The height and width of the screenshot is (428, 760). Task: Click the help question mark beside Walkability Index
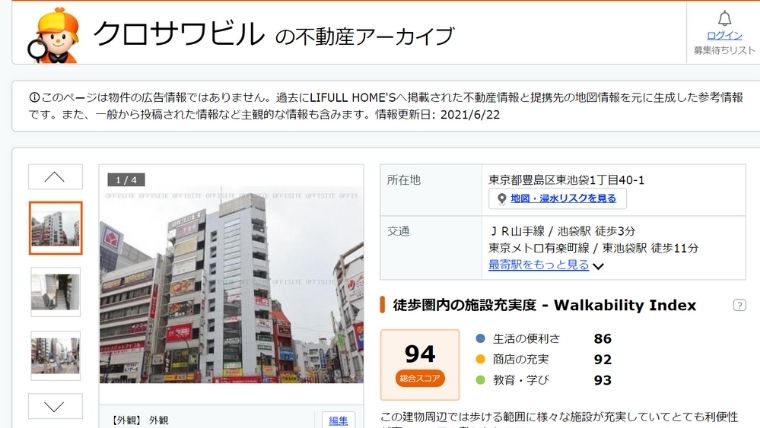point(739,305)
